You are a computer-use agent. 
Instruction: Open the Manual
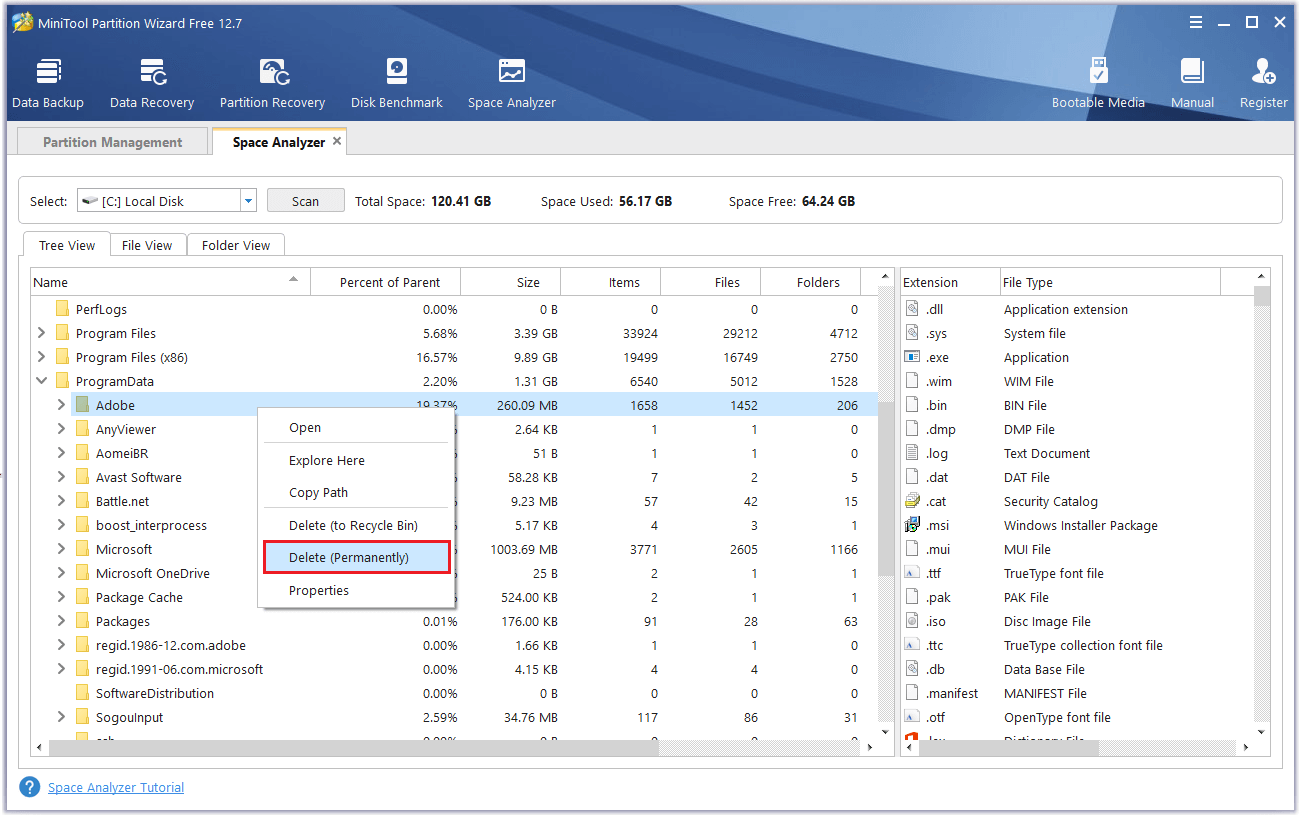click(1192, 83)
